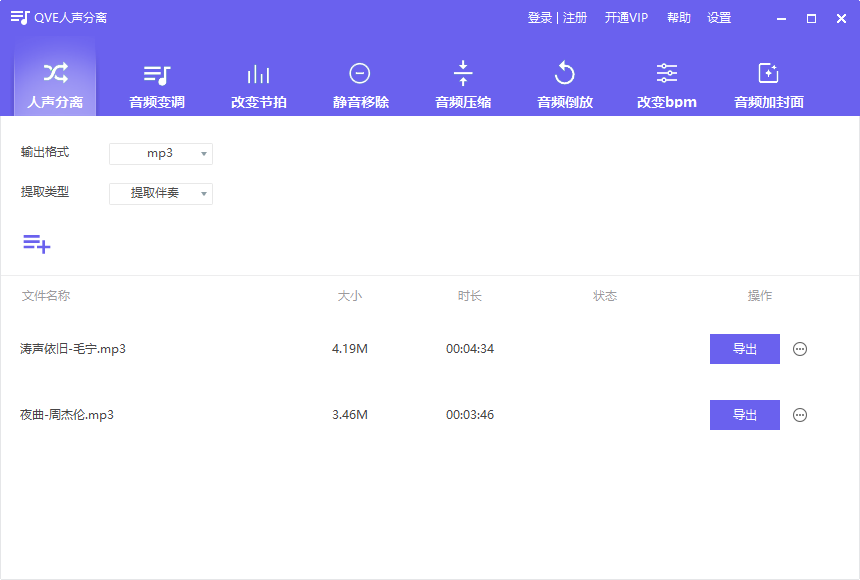Export 涛声依旧-毛宁.mp3 with 导出 button
The width and height of the screenshot is (860, 580).
point(744,349)
